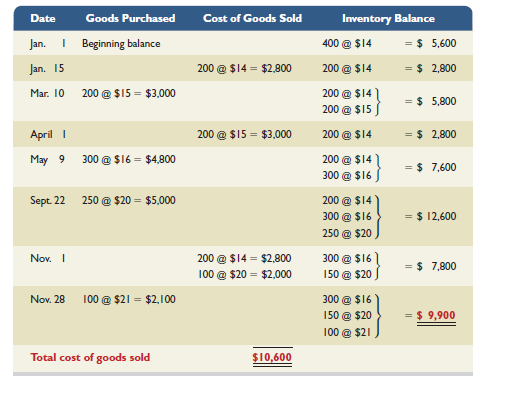Click the 300 @ $16 = $4,800 purchase
The width and height of the screenshot is (508, 394).
coord(129,159)
